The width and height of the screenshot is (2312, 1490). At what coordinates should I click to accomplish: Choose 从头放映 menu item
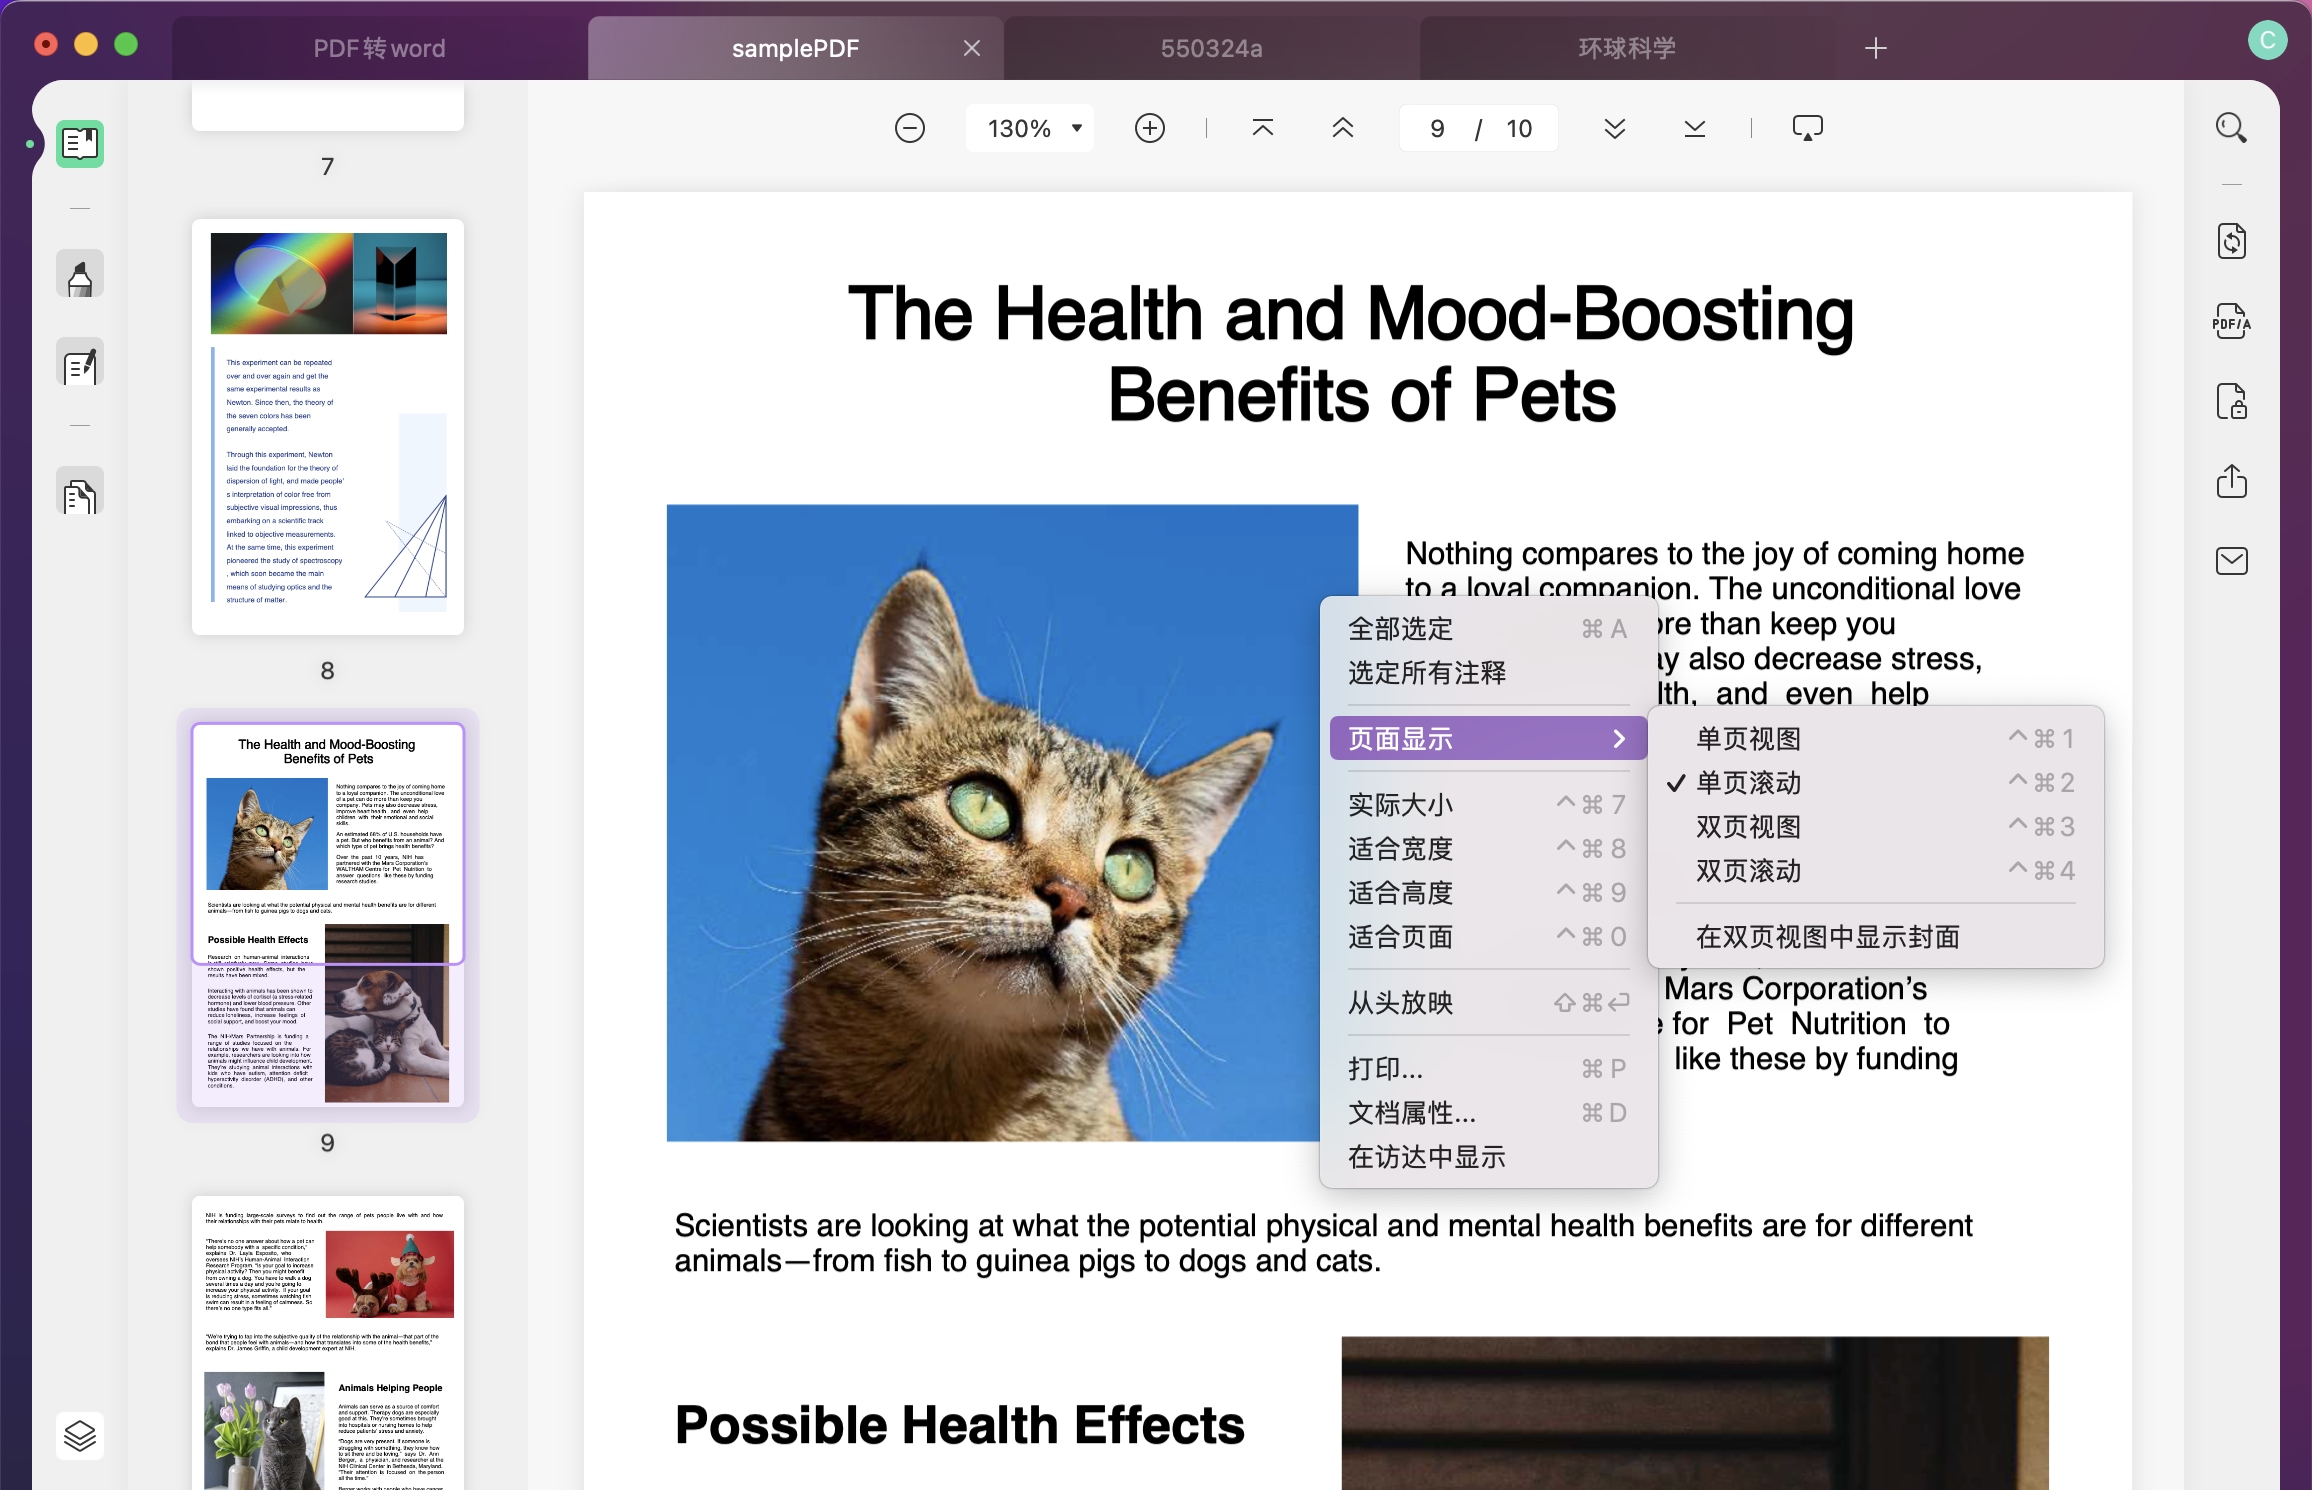[x=1488, y=1002]
